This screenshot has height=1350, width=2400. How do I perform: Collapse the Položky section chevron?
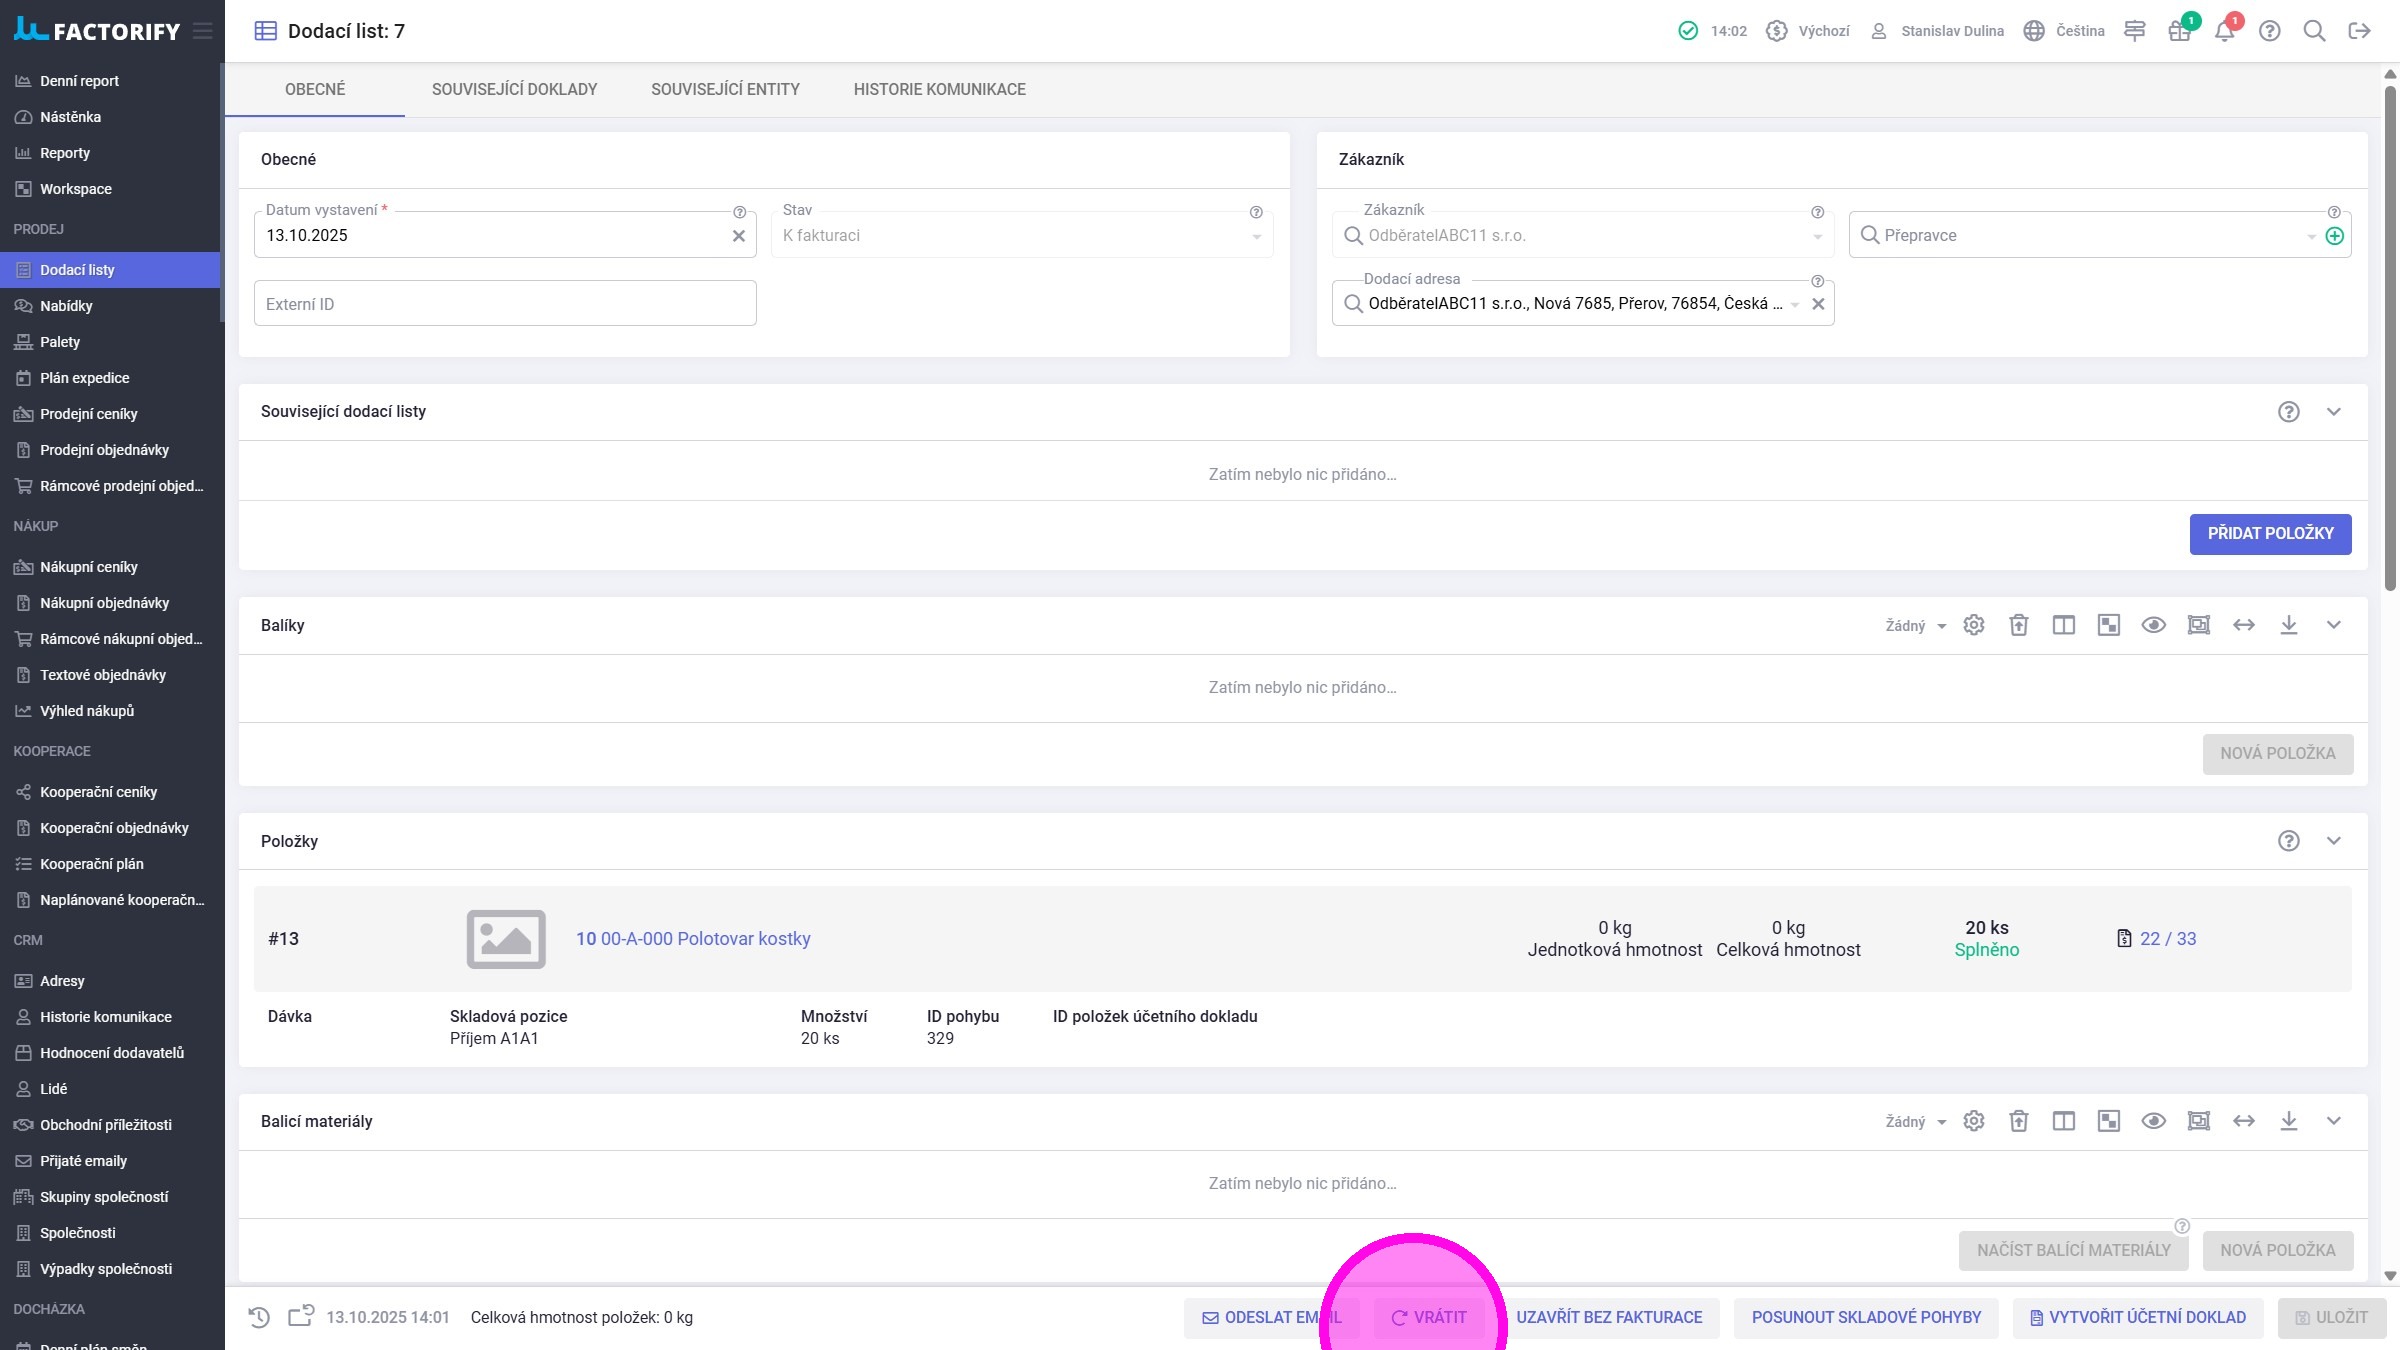point(2333,841)
